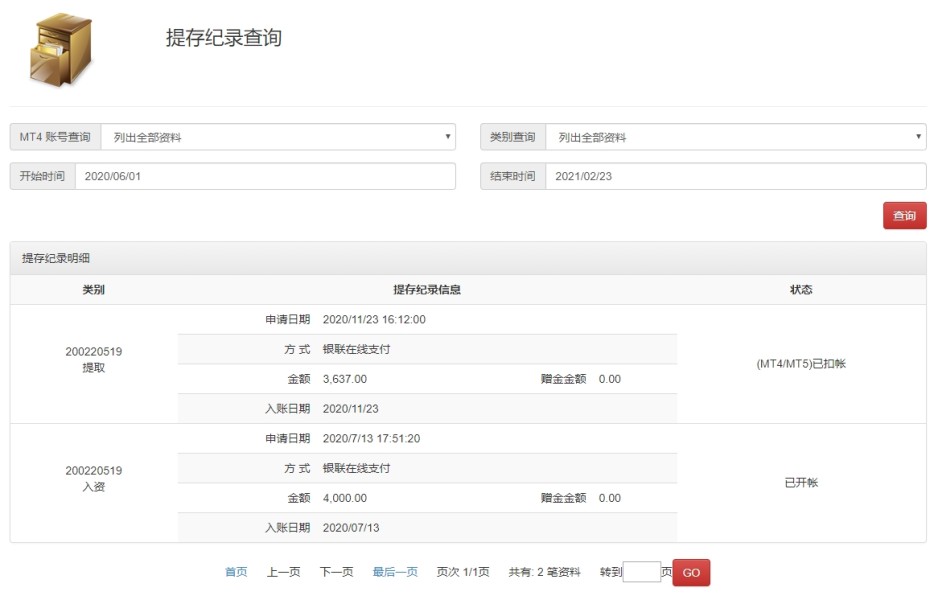Click the 结束时间 date field
This screenshot has width=934, height=600.
735,176
